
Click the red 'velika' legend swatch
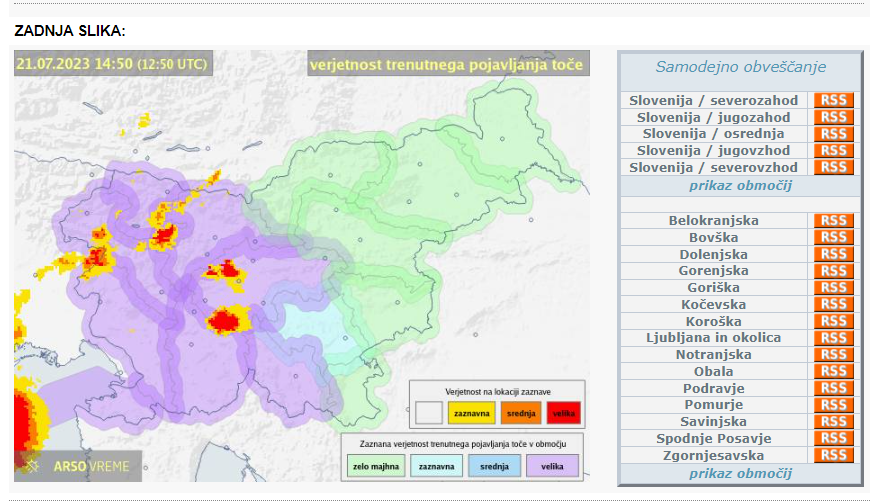pos(563,412)
